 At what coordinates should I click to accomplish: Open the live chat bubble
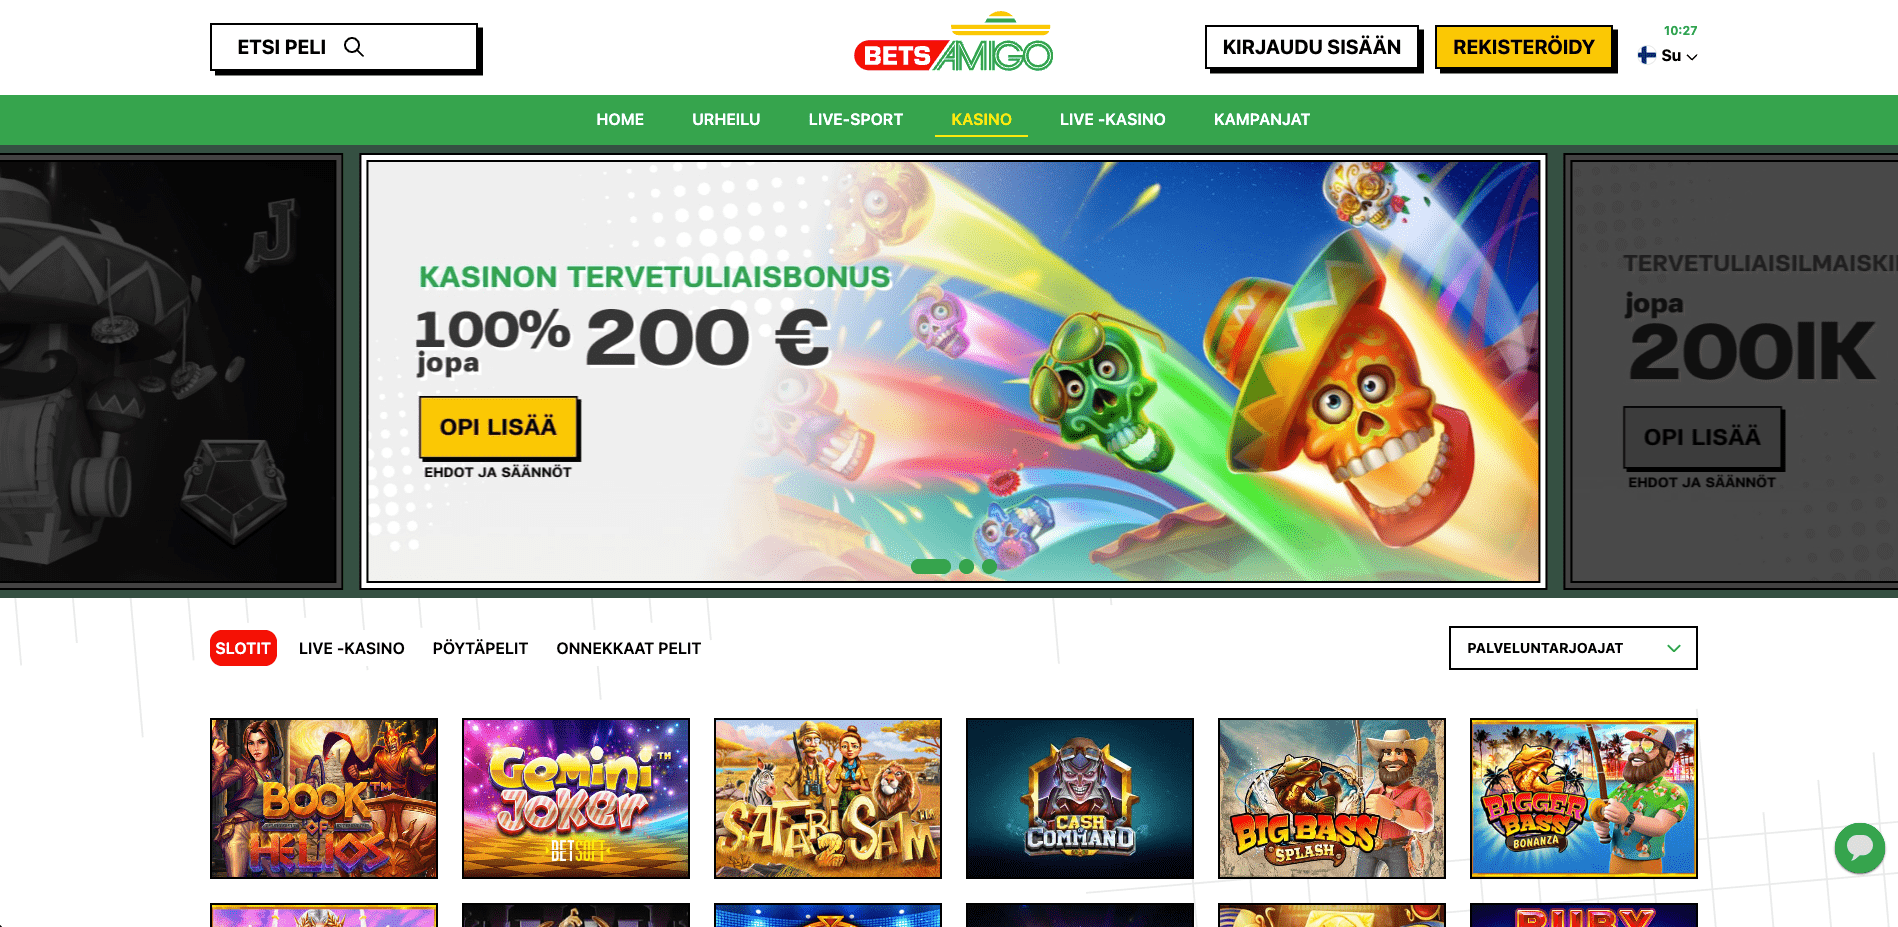(1860, 848)
